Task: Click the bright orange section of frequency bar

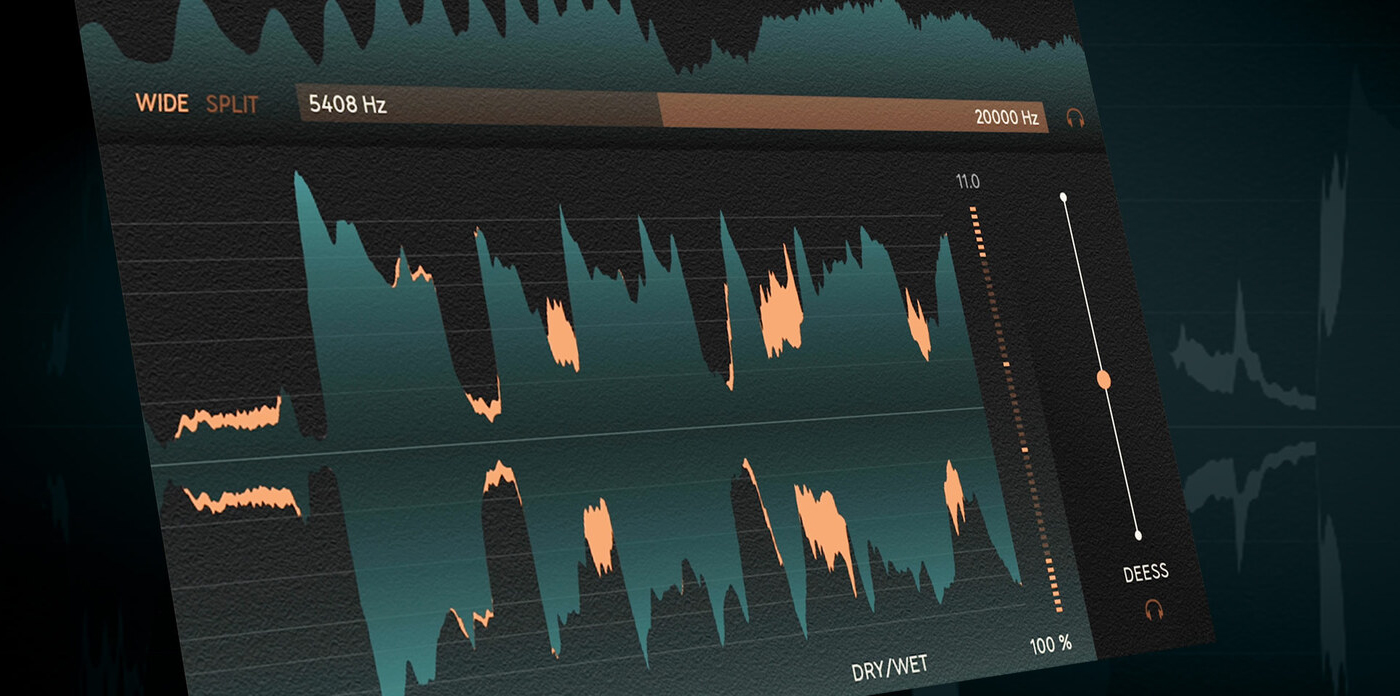Action: [855, 115]
